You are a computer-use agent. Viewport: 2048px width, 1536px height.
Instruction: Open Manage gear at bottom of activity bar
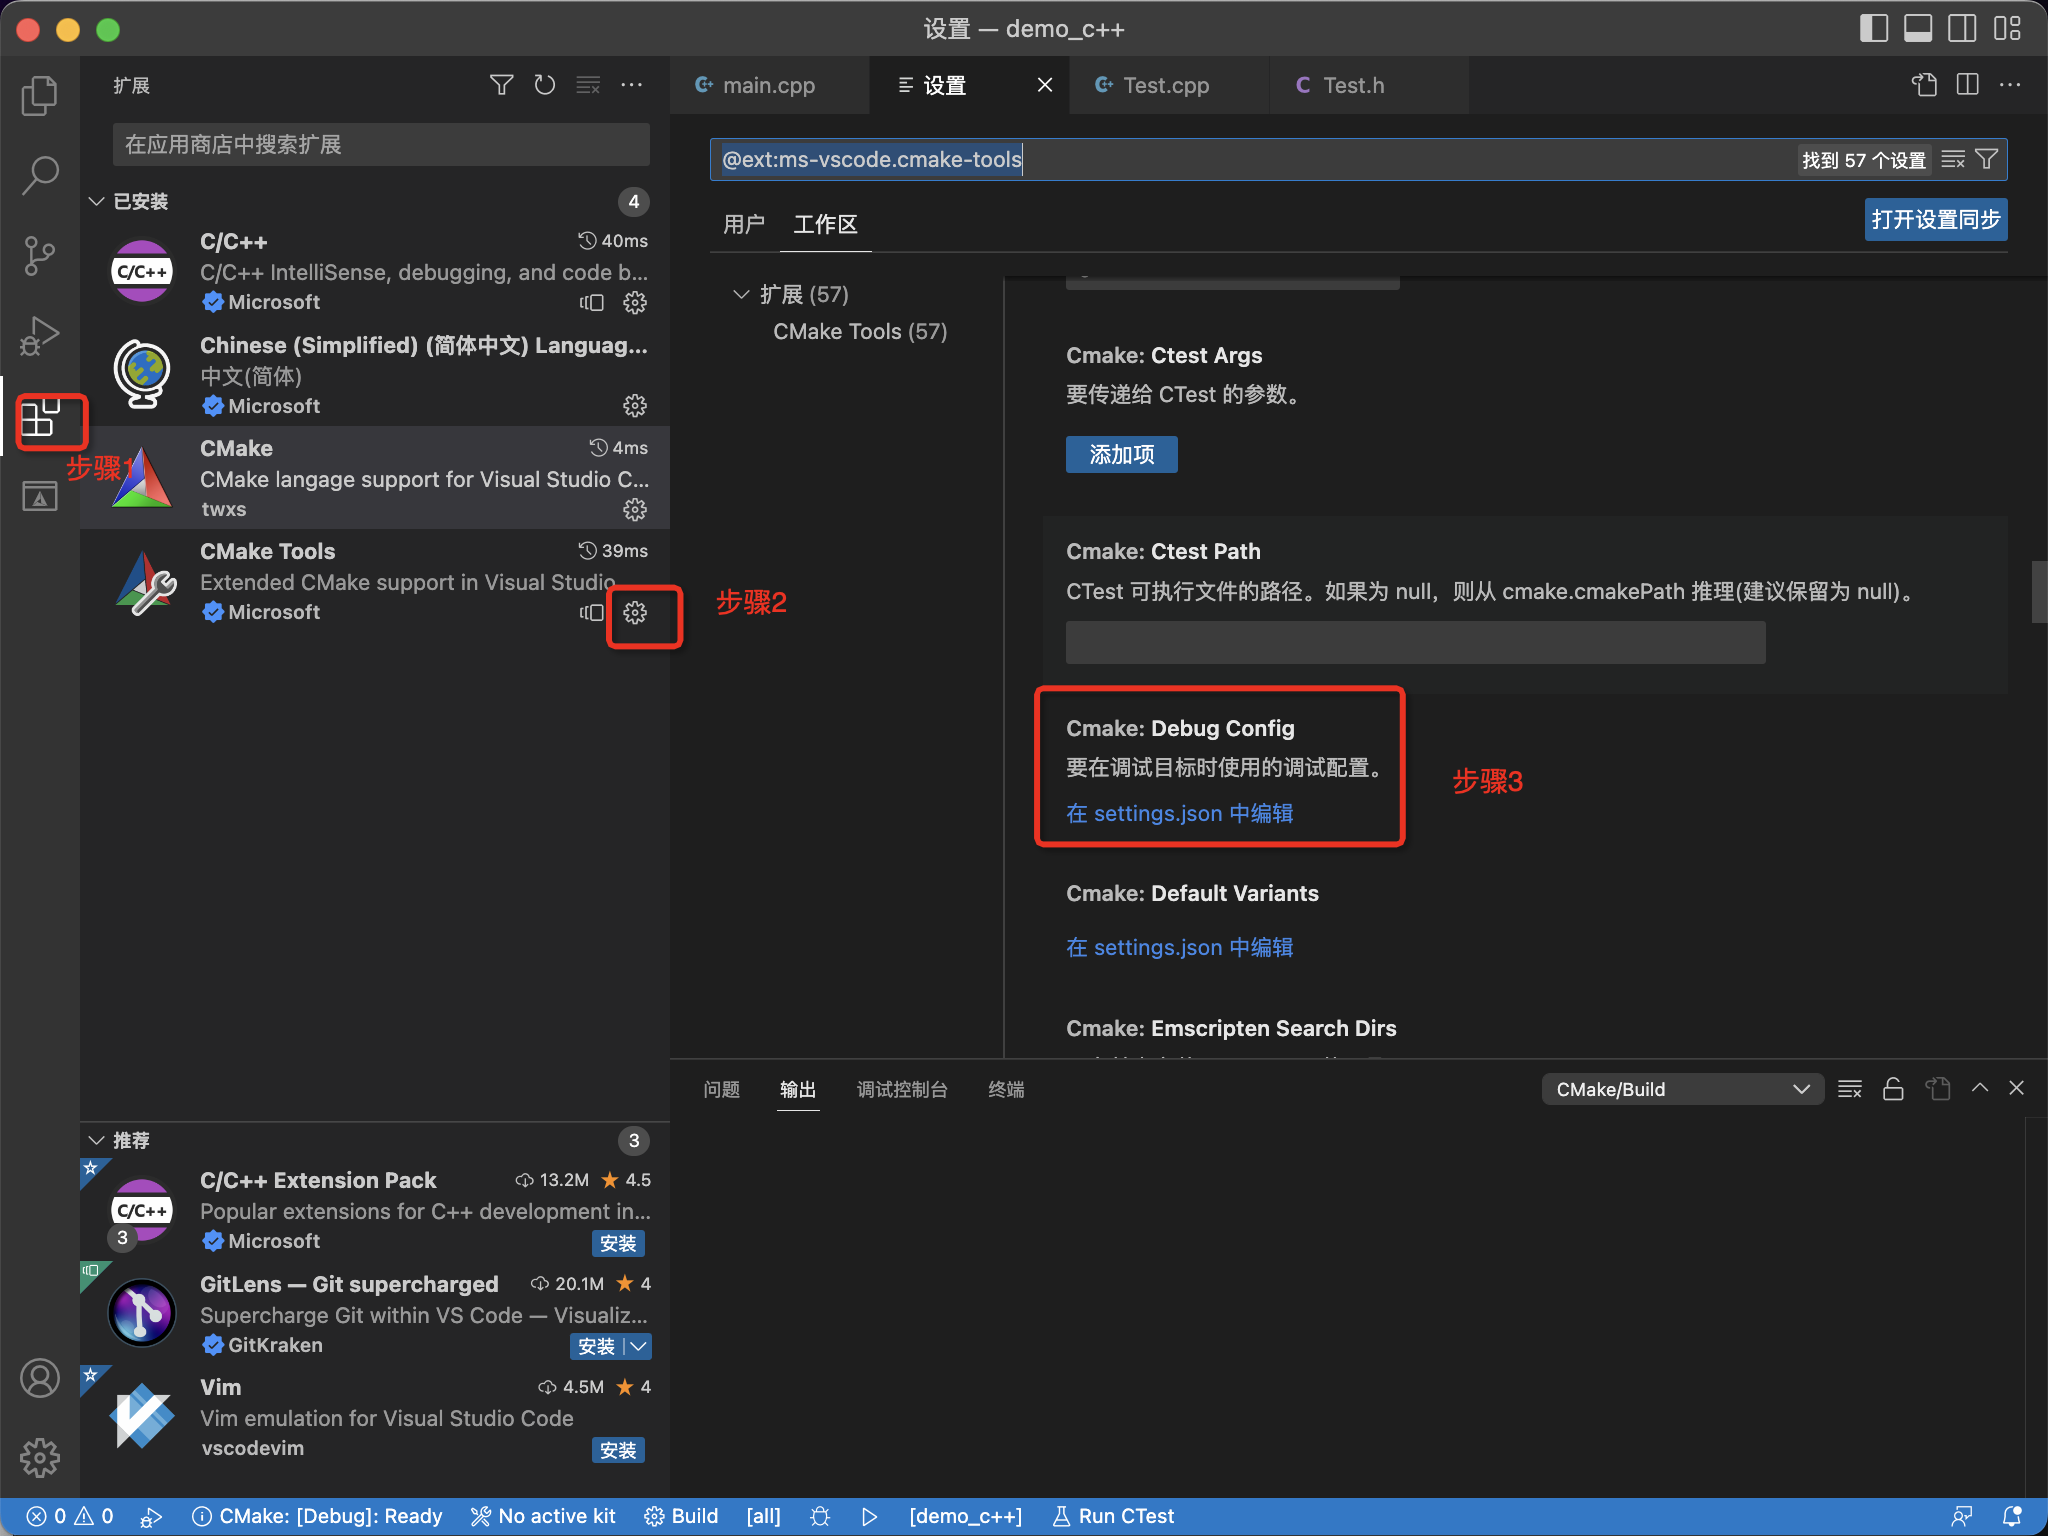(x=40, y=1458)
